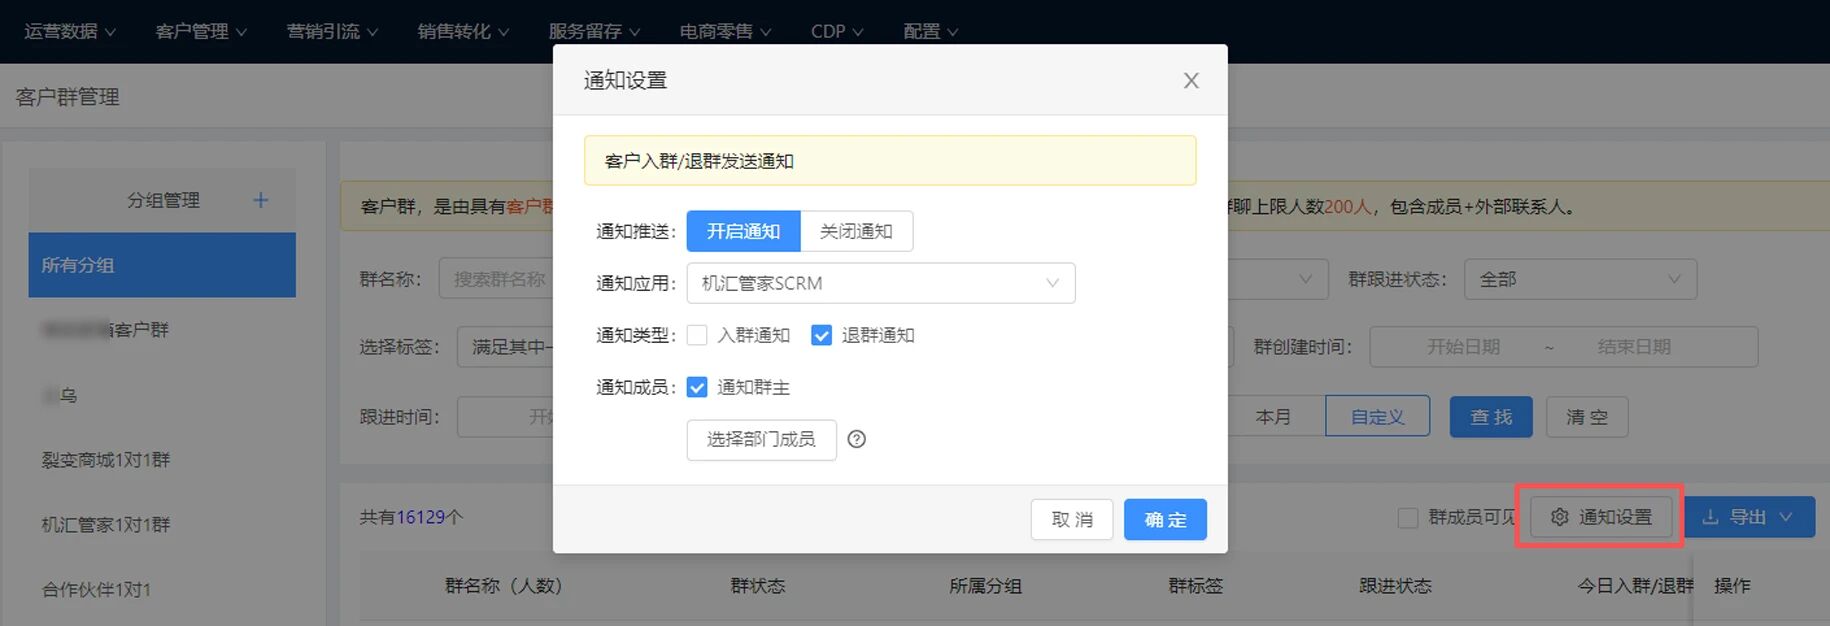
Task: Close the 通知设置 dialog with X icon
Action: 1190,81
